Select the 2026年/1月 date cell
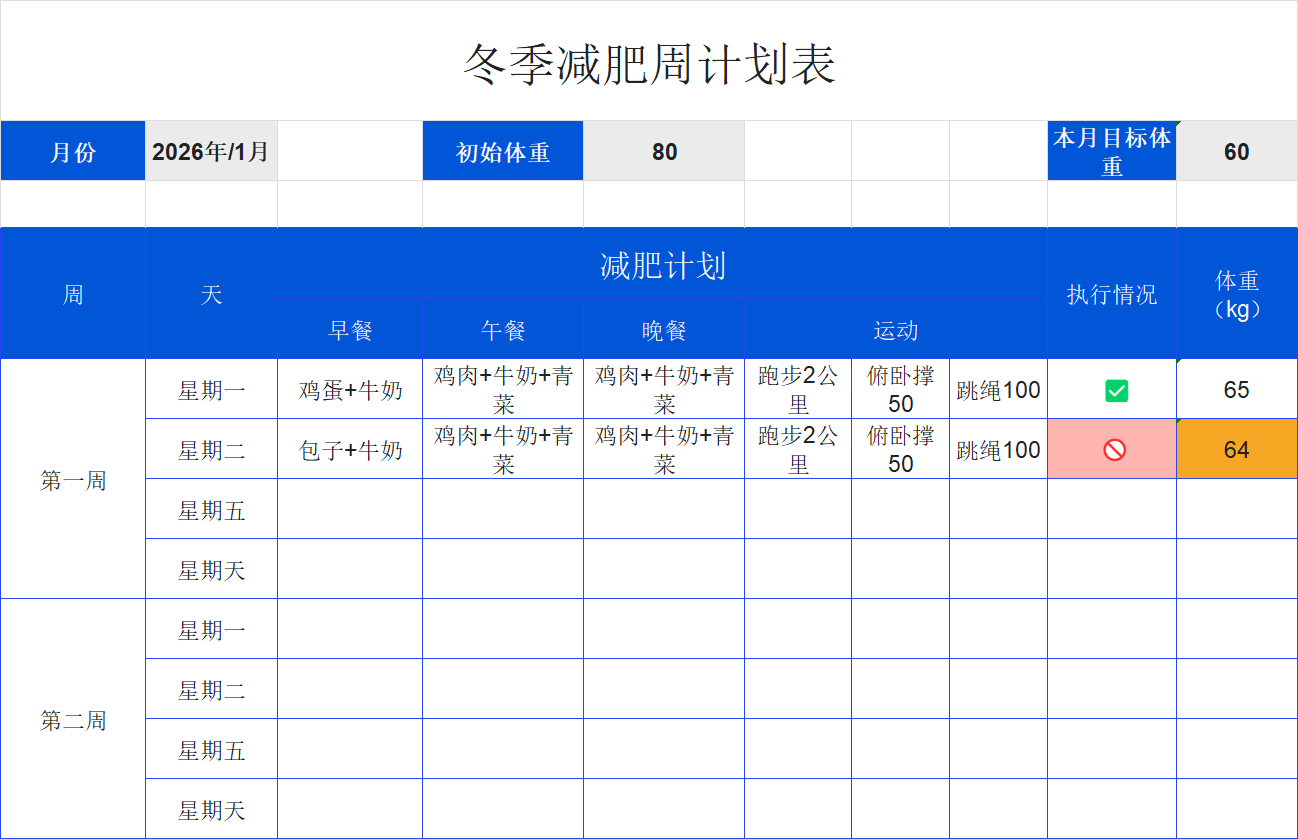This screenshot has height=839, width=1298. coord(210,150)
